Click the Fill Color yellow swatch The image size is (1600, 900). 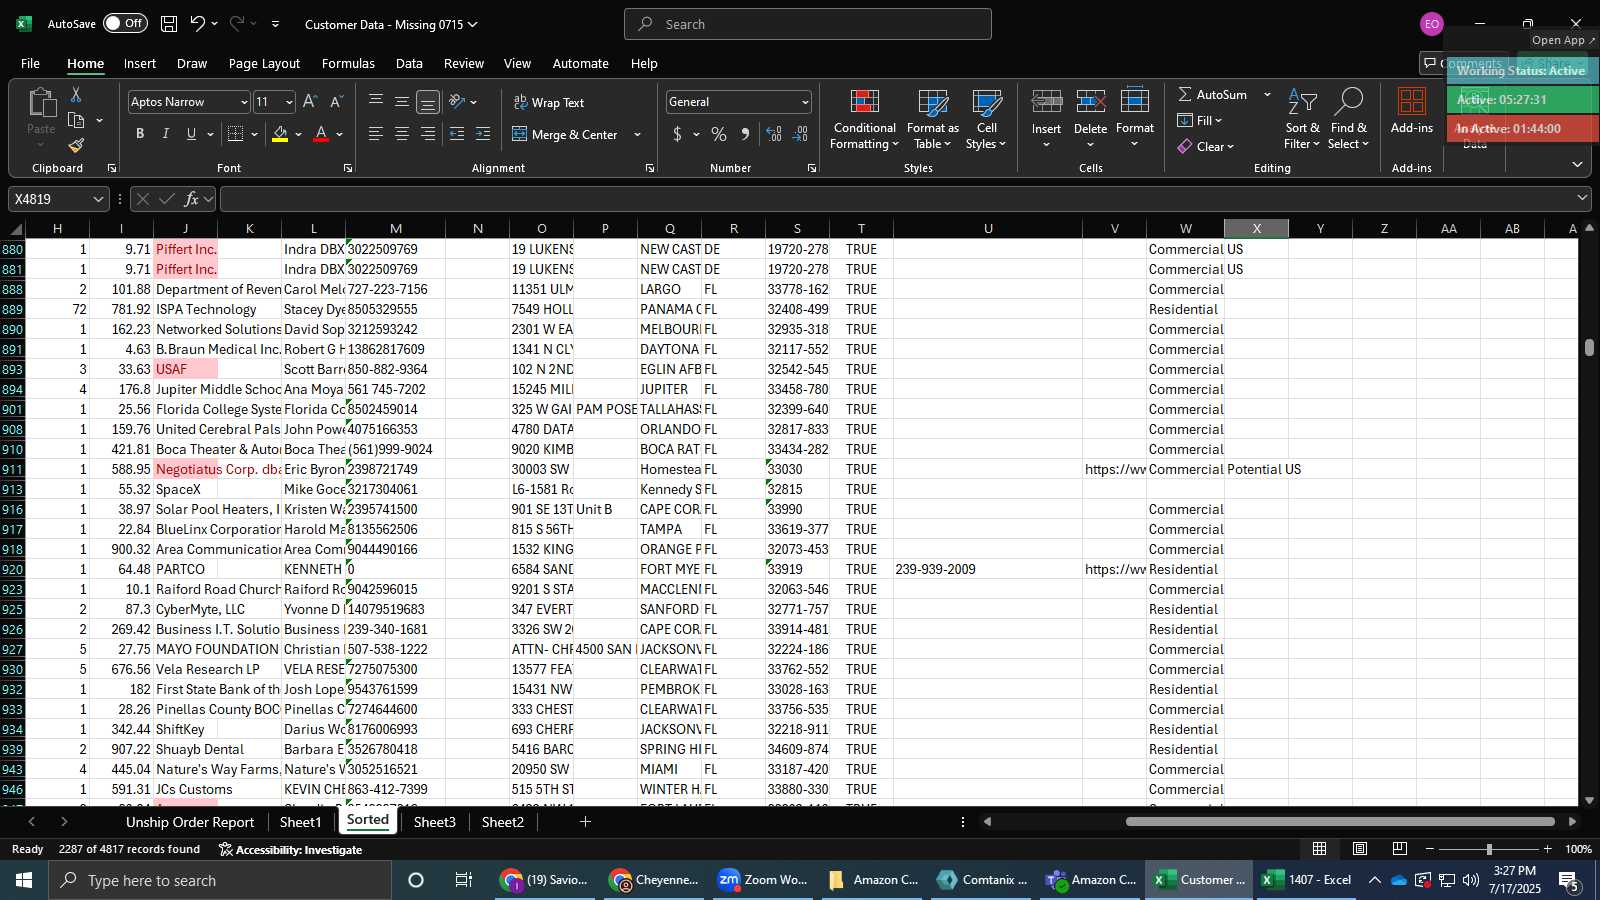tap(280, 134)
